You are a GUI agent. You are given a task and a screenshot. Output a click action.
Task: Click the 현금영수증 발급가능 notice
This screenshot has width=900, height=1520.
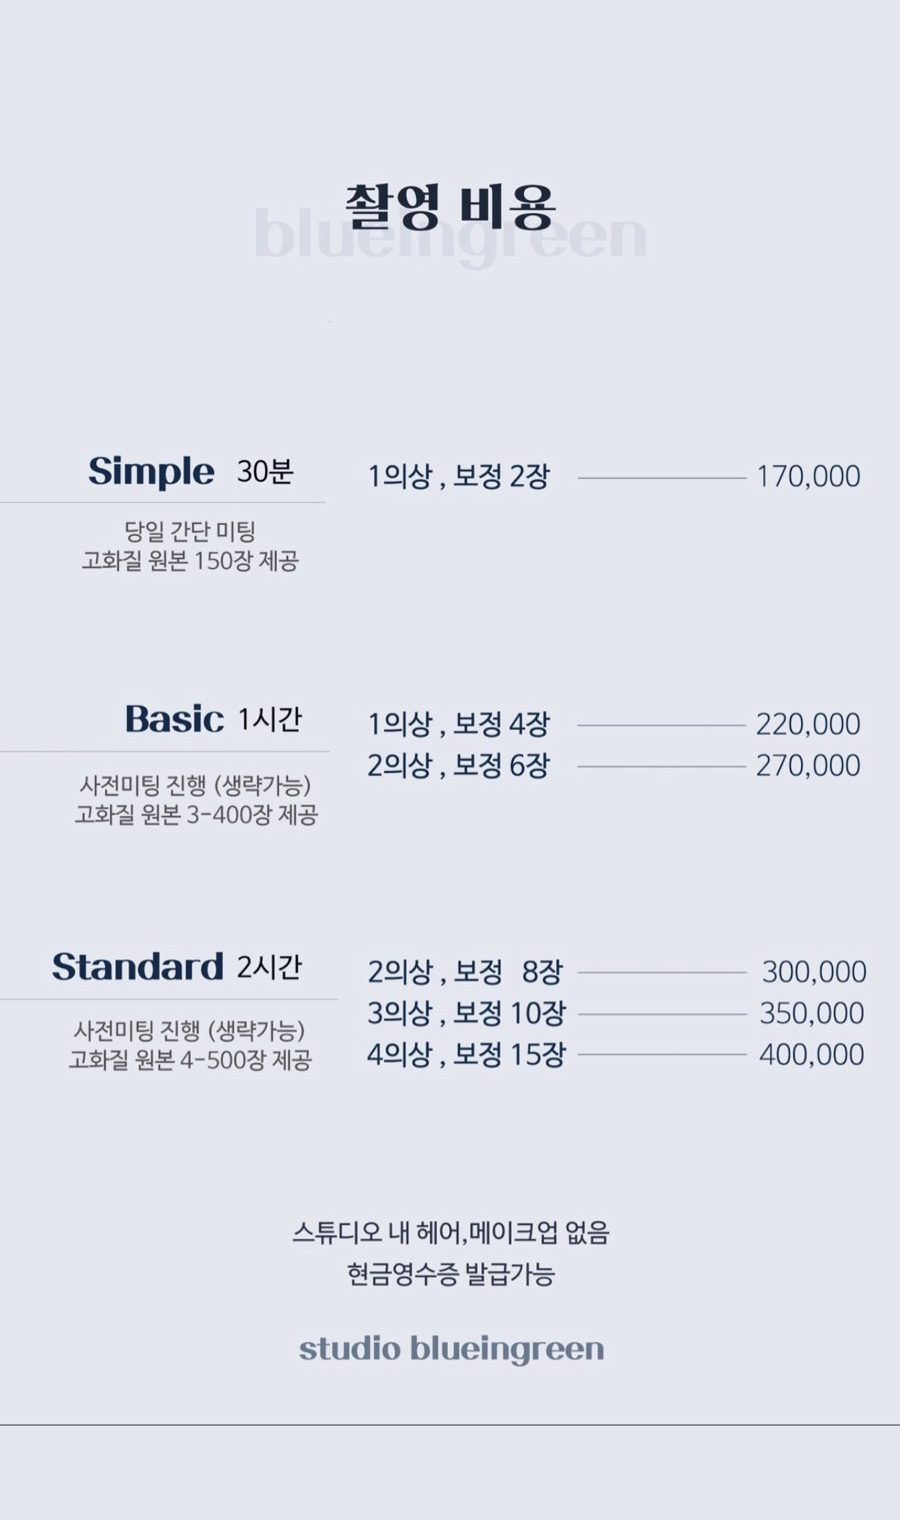(x=450, y=1274)
